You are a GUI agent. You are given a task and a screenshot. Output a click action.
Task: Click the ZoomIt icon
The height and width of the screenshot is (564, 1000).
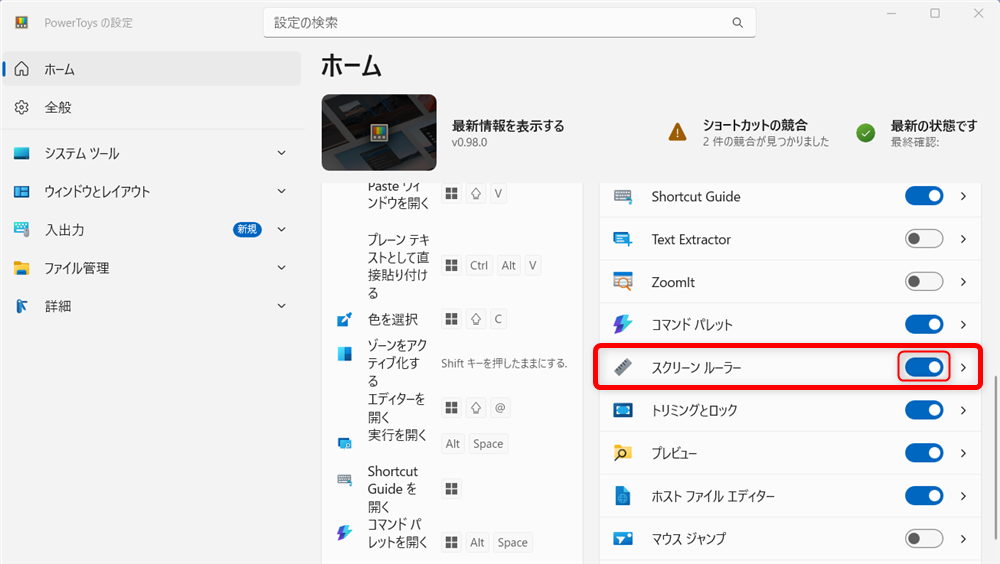point(622,281)
